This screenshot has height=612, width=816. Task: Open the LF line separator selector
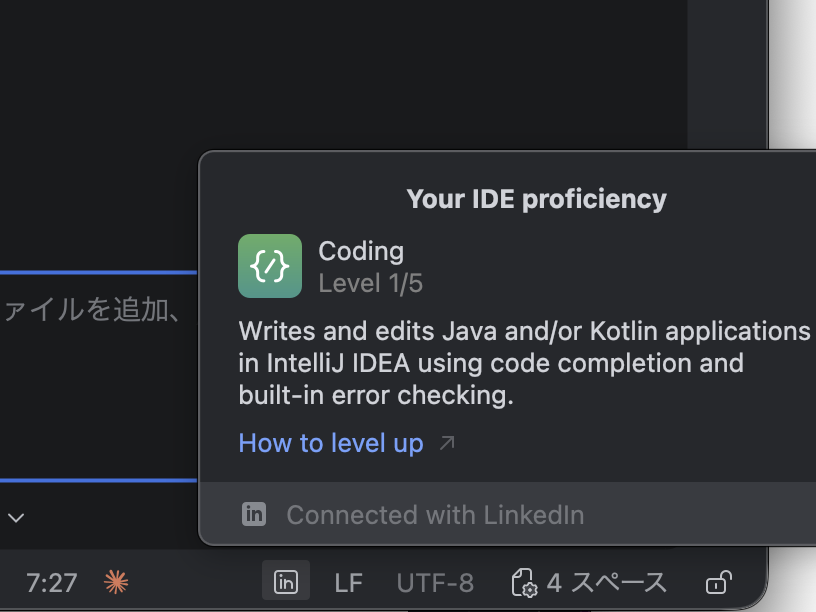[348, 583]
